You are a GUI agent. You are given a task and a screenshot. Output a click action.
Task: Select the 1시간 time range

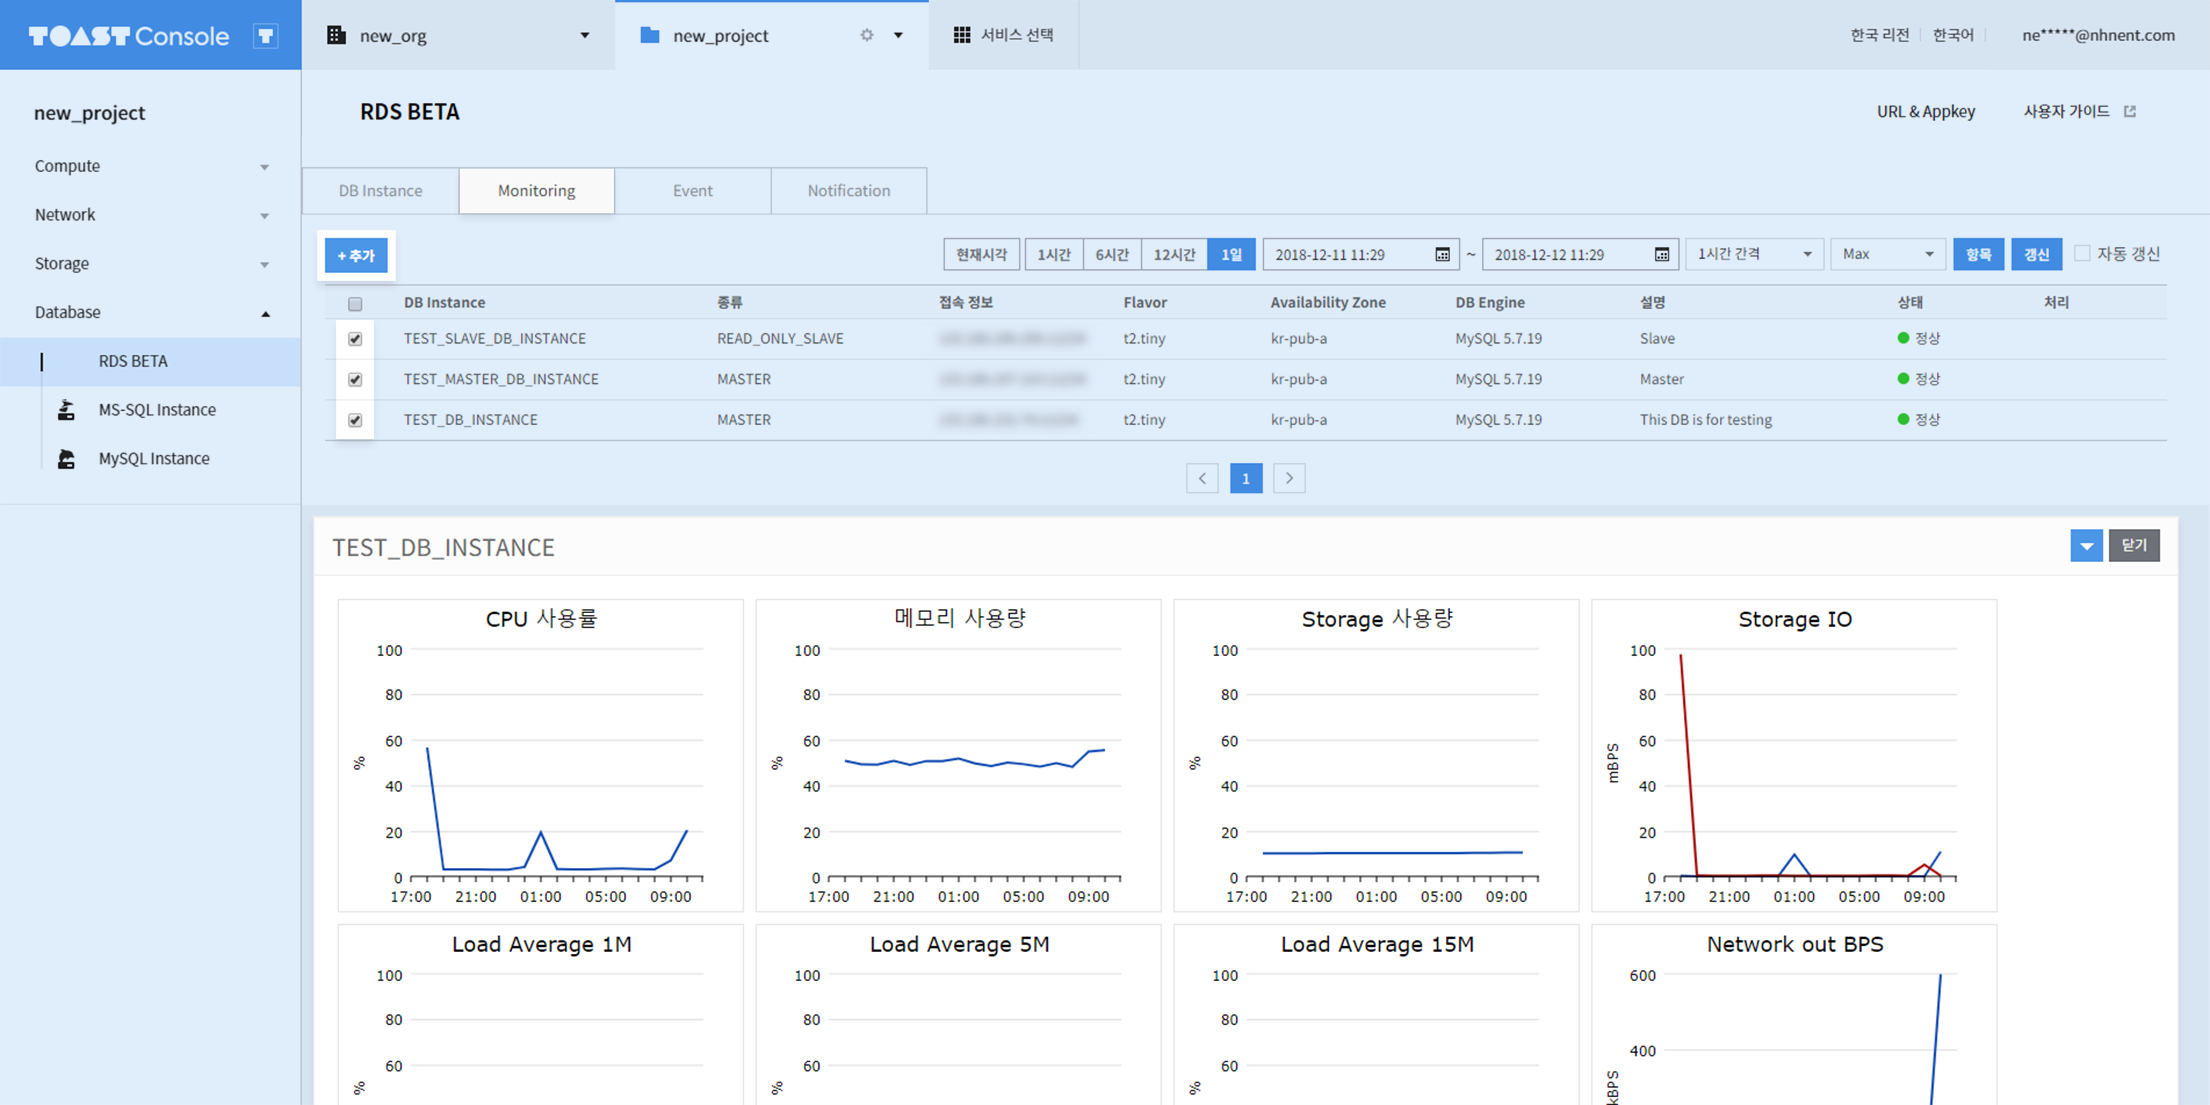(x=1054, y=255)
